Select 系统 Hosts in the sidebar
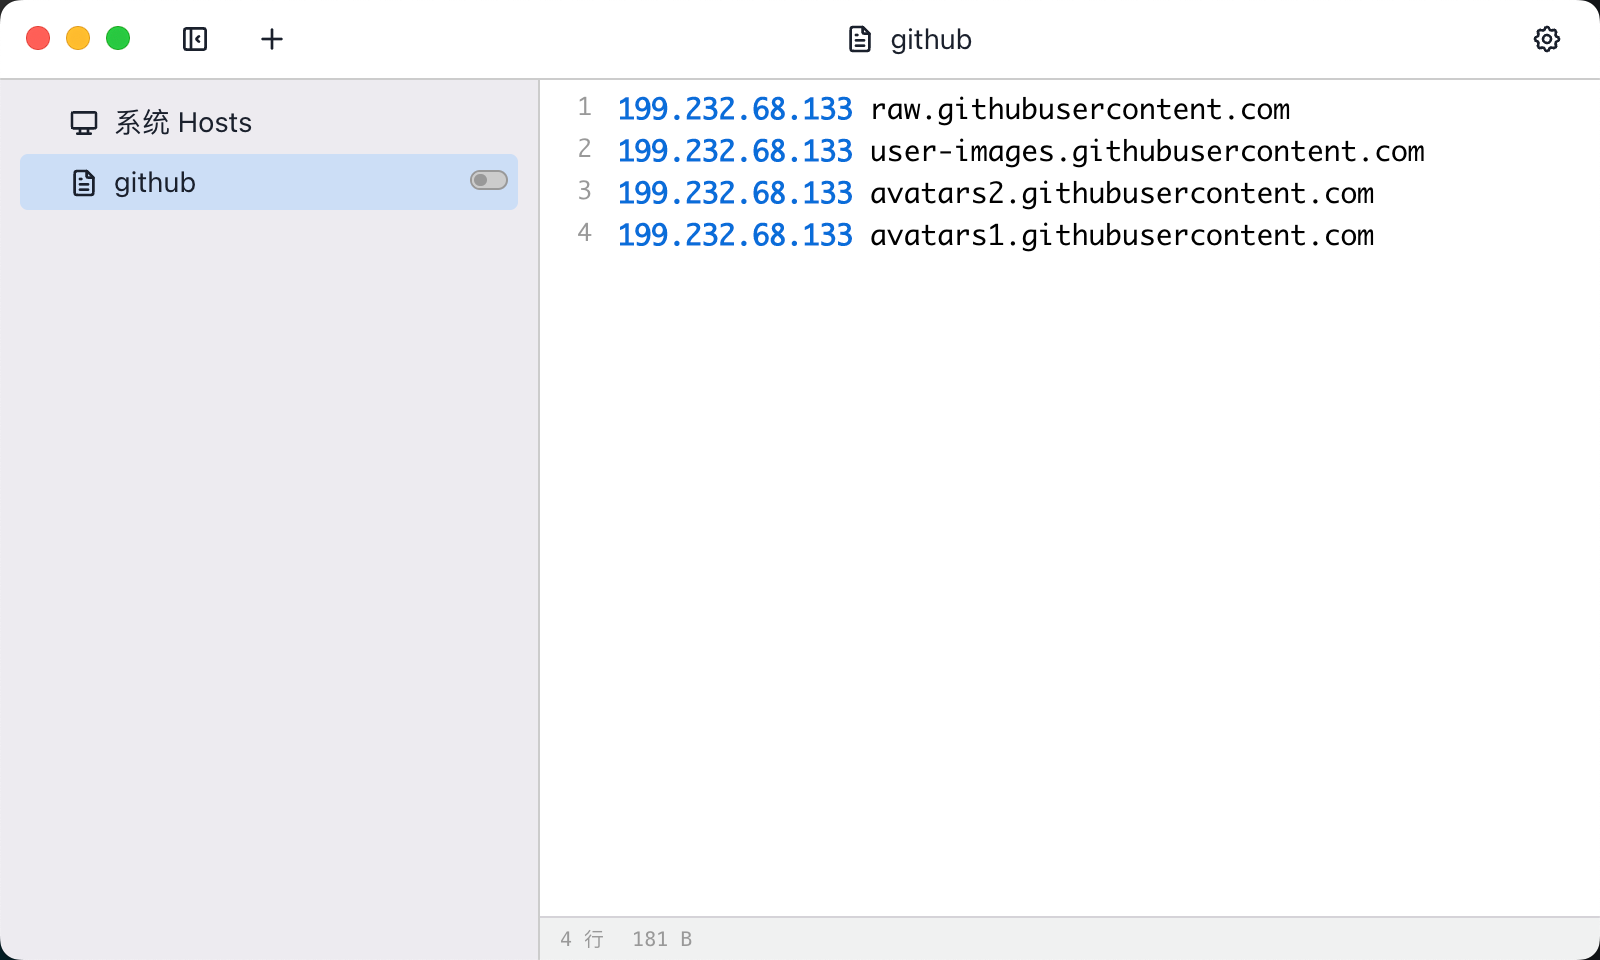 [269, 123]
